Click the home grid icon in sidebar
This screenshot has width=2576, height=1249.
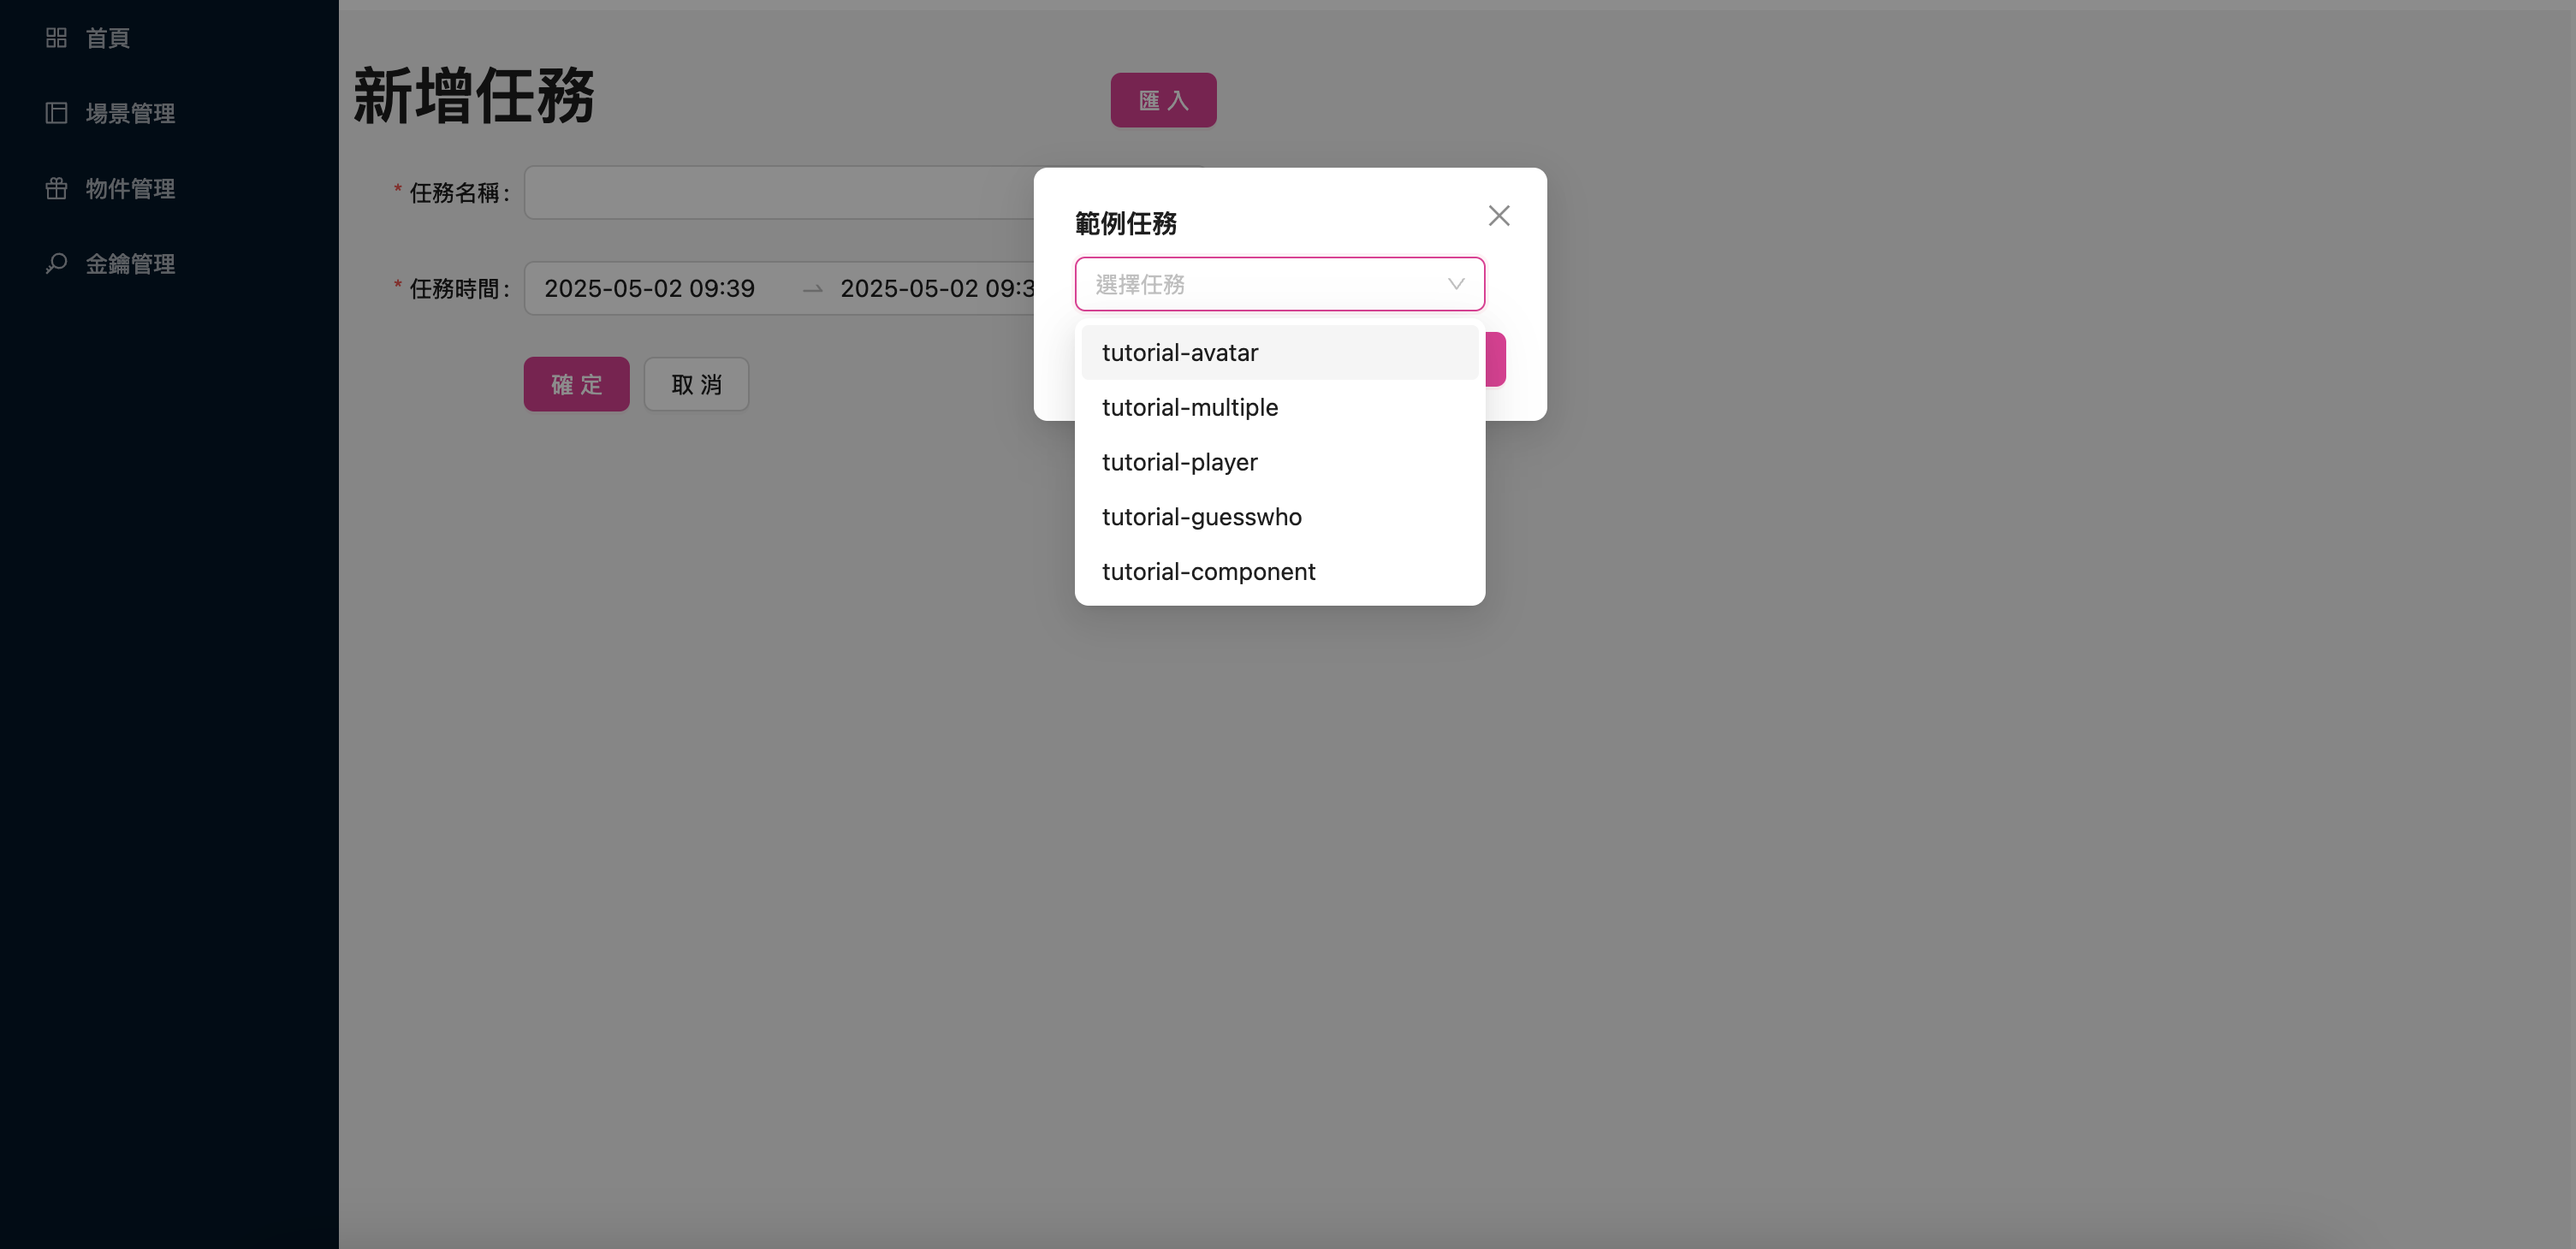pos(56,38)
